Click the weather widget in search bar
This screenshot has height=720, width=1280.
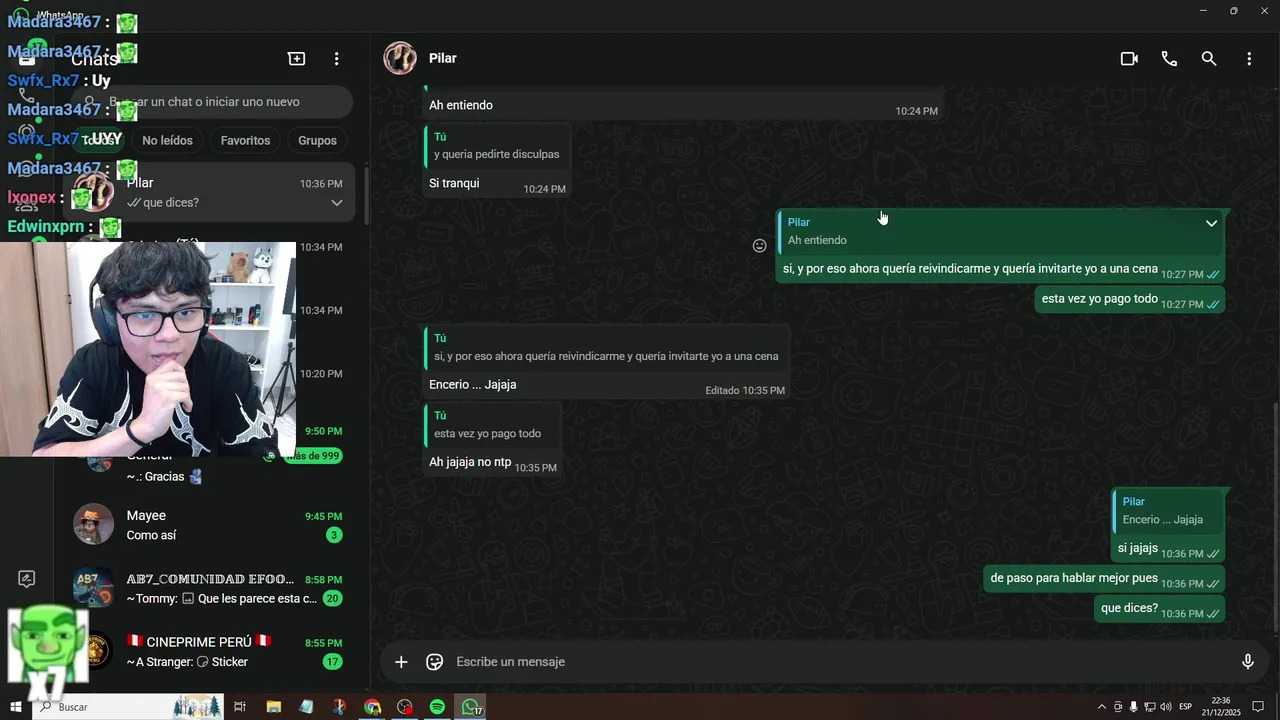coord(197,707)
